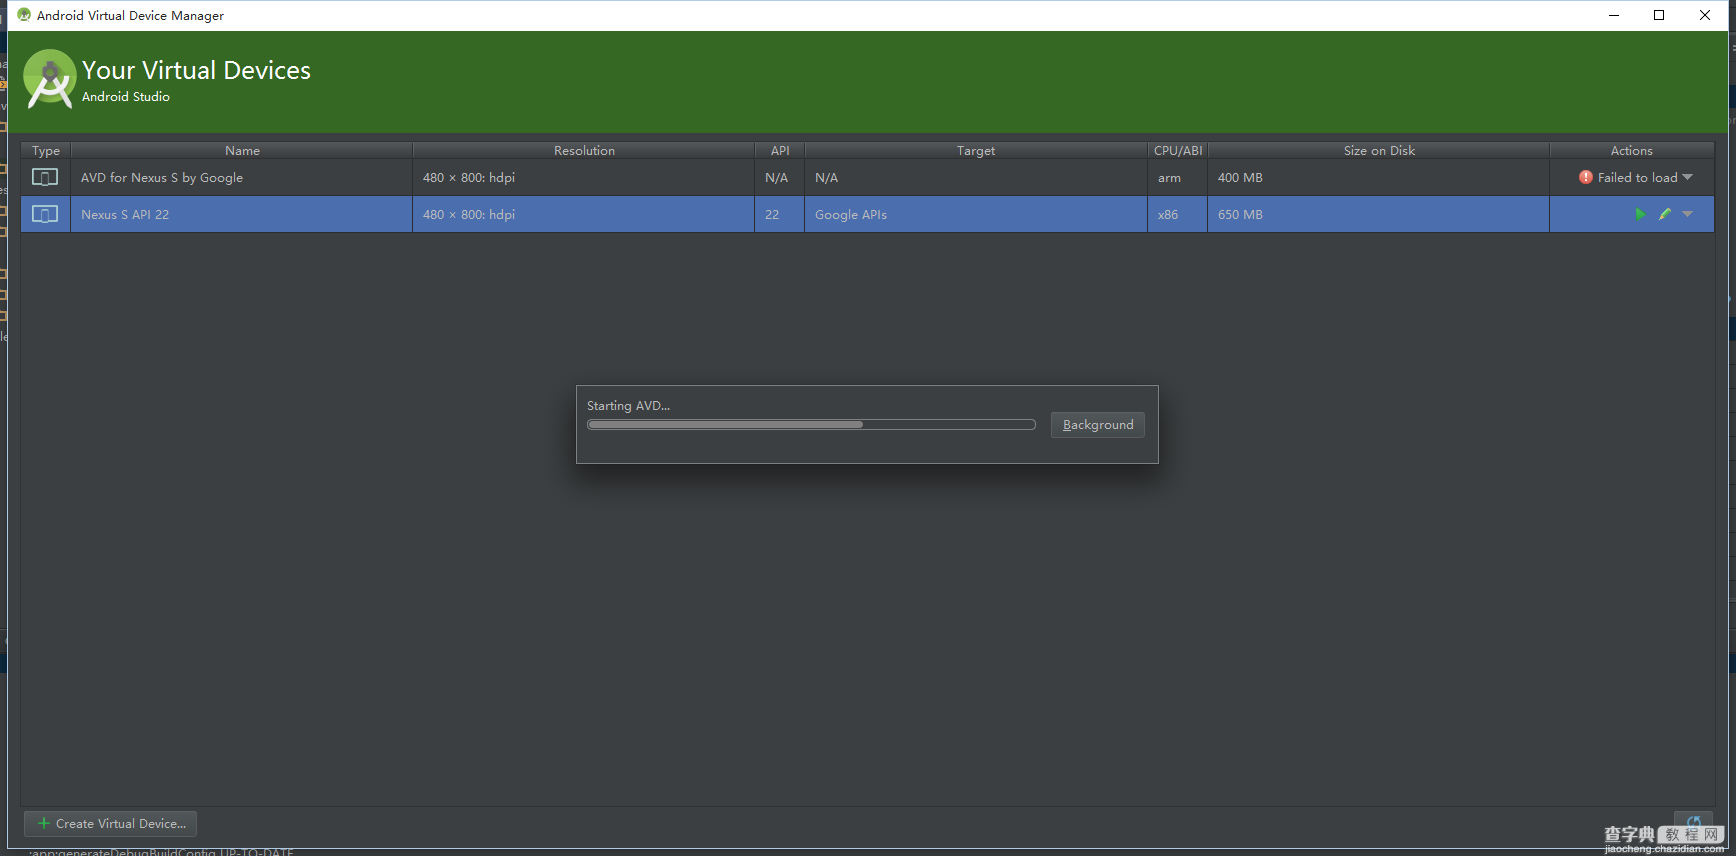
Task: Click the N/A API cell of the first AVD
Action: 780,177
